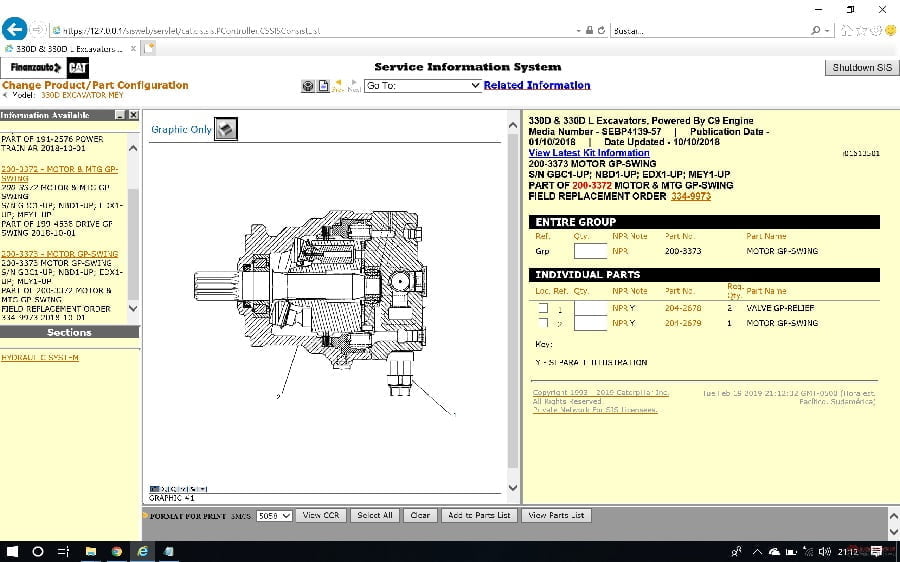Open the browser favorites star icon

(x=861, y=30)
